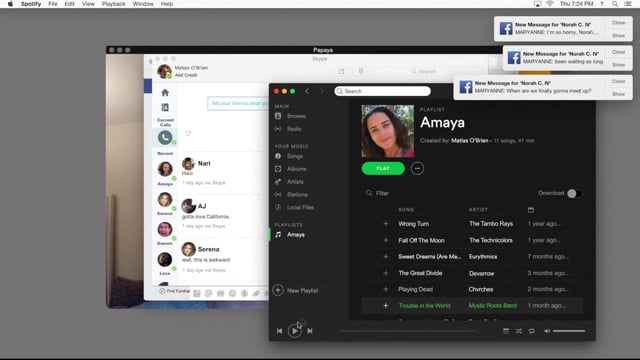Screen dimensions: 640x360
Task: Toggle repeat playback icon
Action: click(x=531, y=331)
